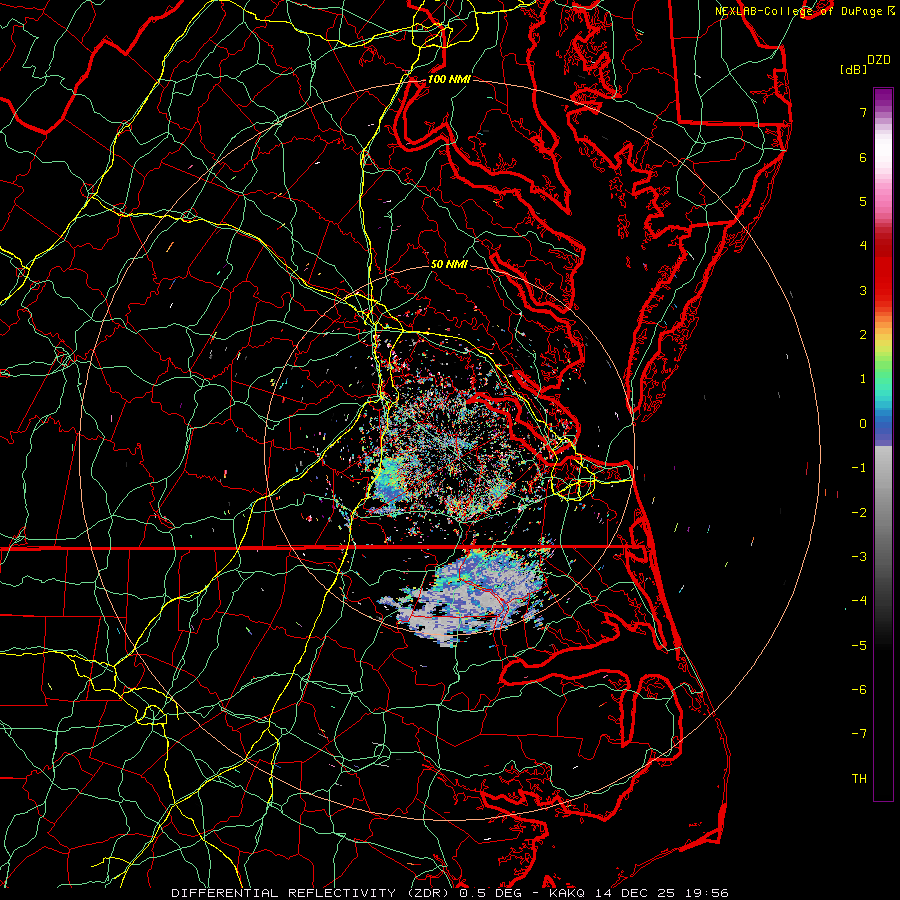
Task: Click the 7 value on color scale
Action: pos(863,112)
